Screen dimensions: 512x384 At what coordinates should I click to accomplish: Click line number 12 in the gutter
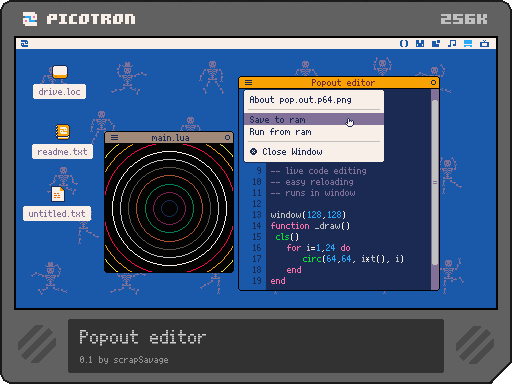(x=257, y=204)
